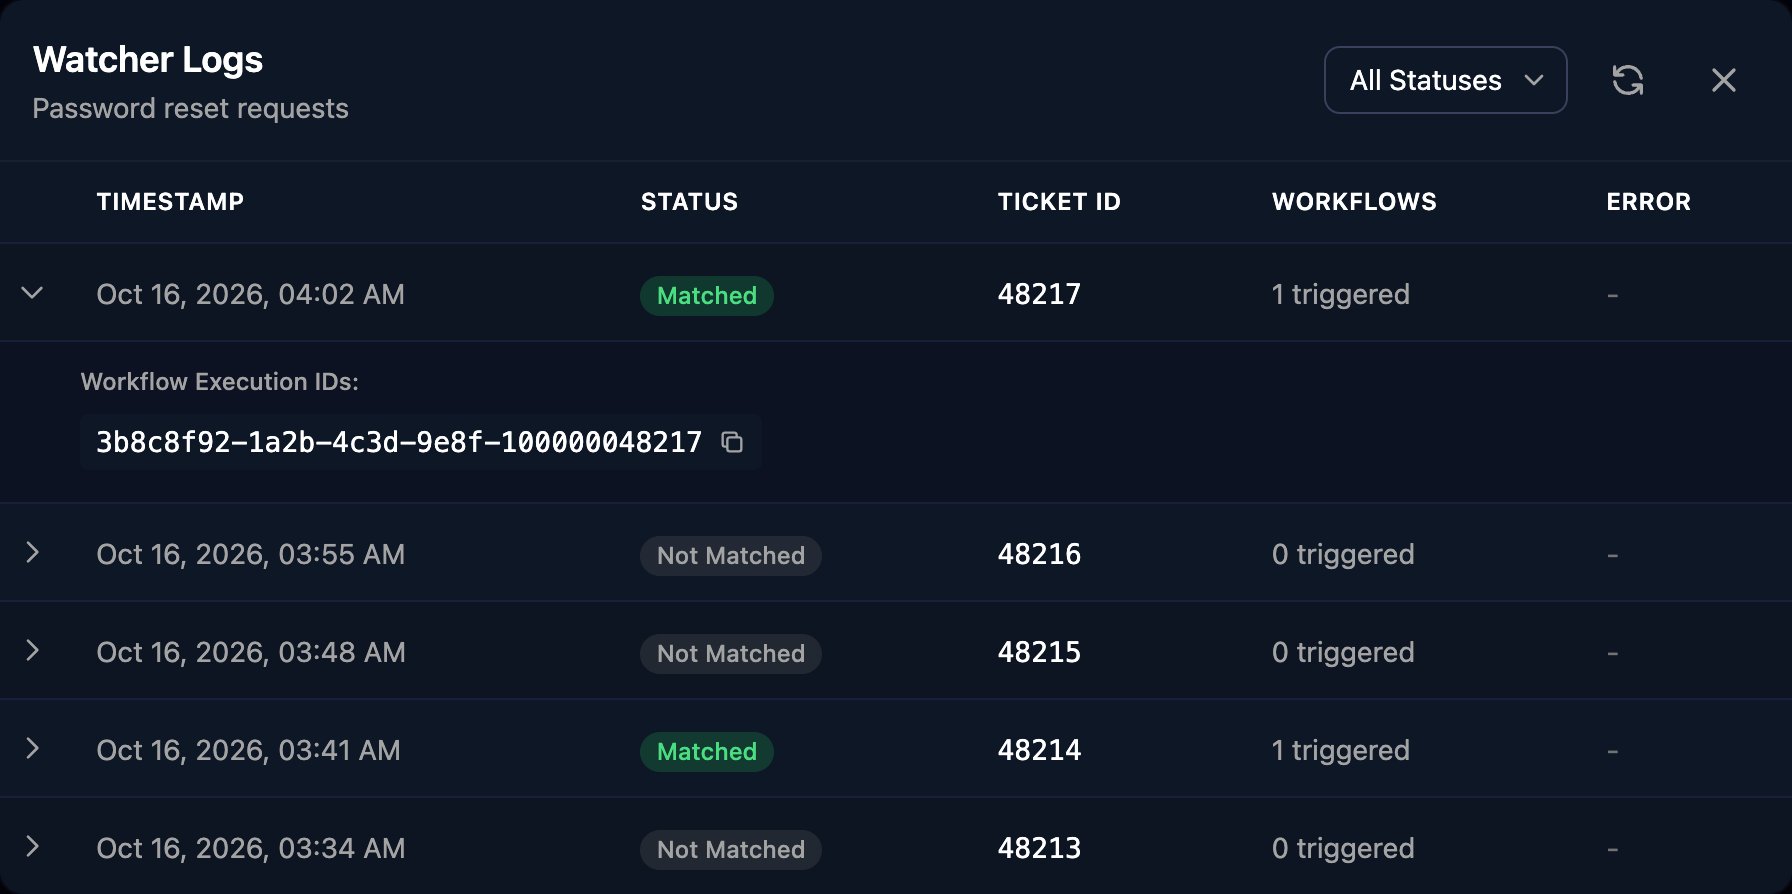Click "0 triggered" for ticket 48215
Image resolution: width=1792 pixels, height=894 pixels.
pos(1343,652)
